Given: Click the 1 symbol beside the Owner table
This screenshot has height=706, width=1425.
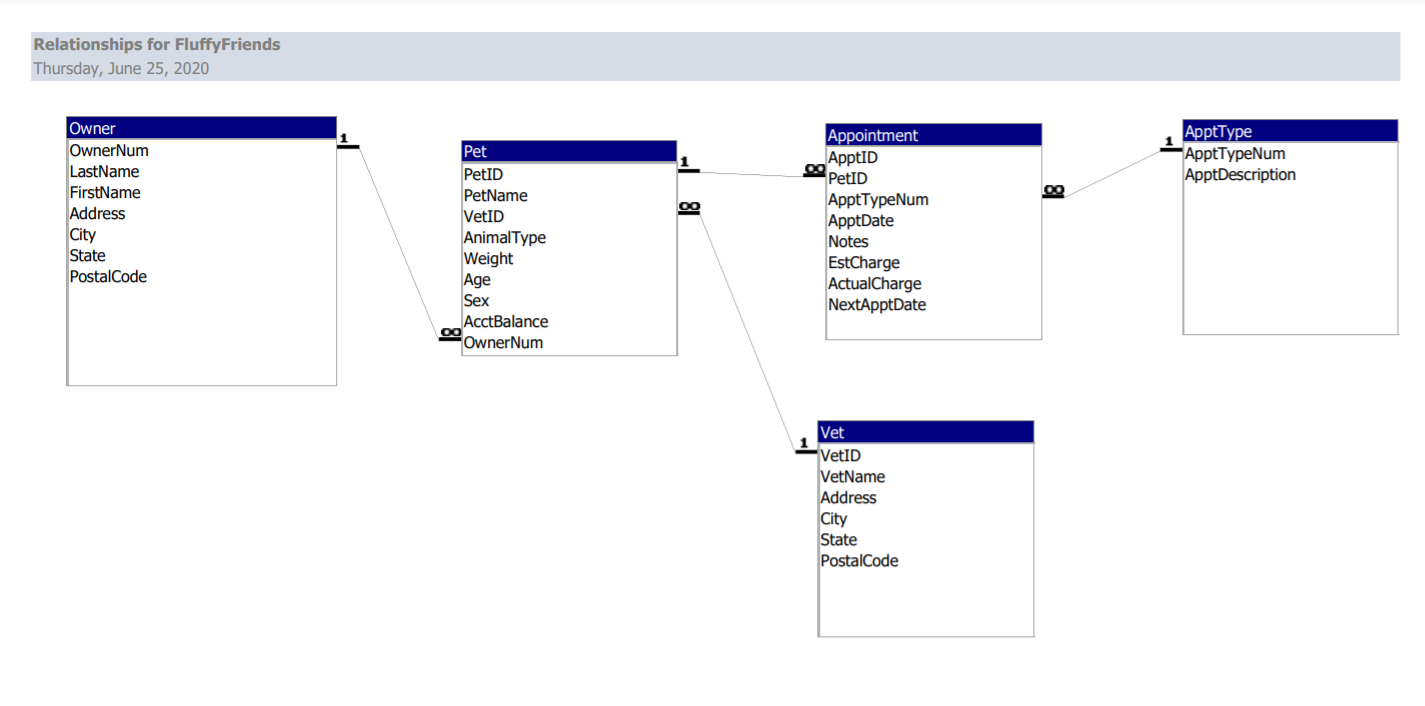Looking at the screenshot, I should (x=345, y=138).
